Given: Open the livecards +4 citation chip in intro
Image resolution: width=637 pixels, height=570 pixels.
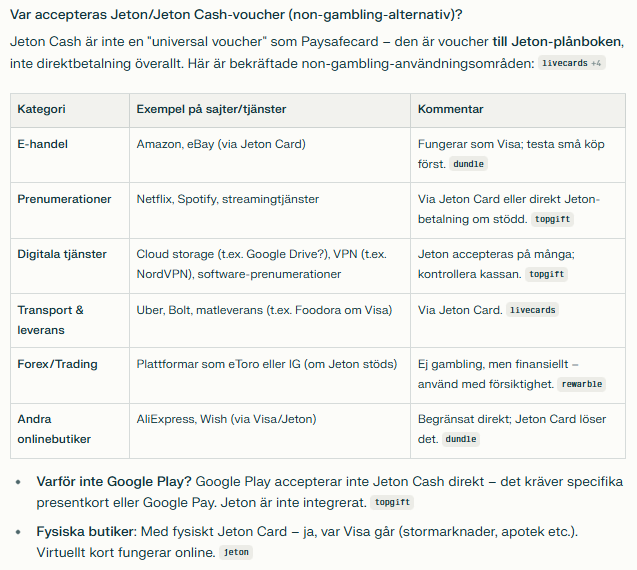Looking at the screenshot, I should pos(572,63).
